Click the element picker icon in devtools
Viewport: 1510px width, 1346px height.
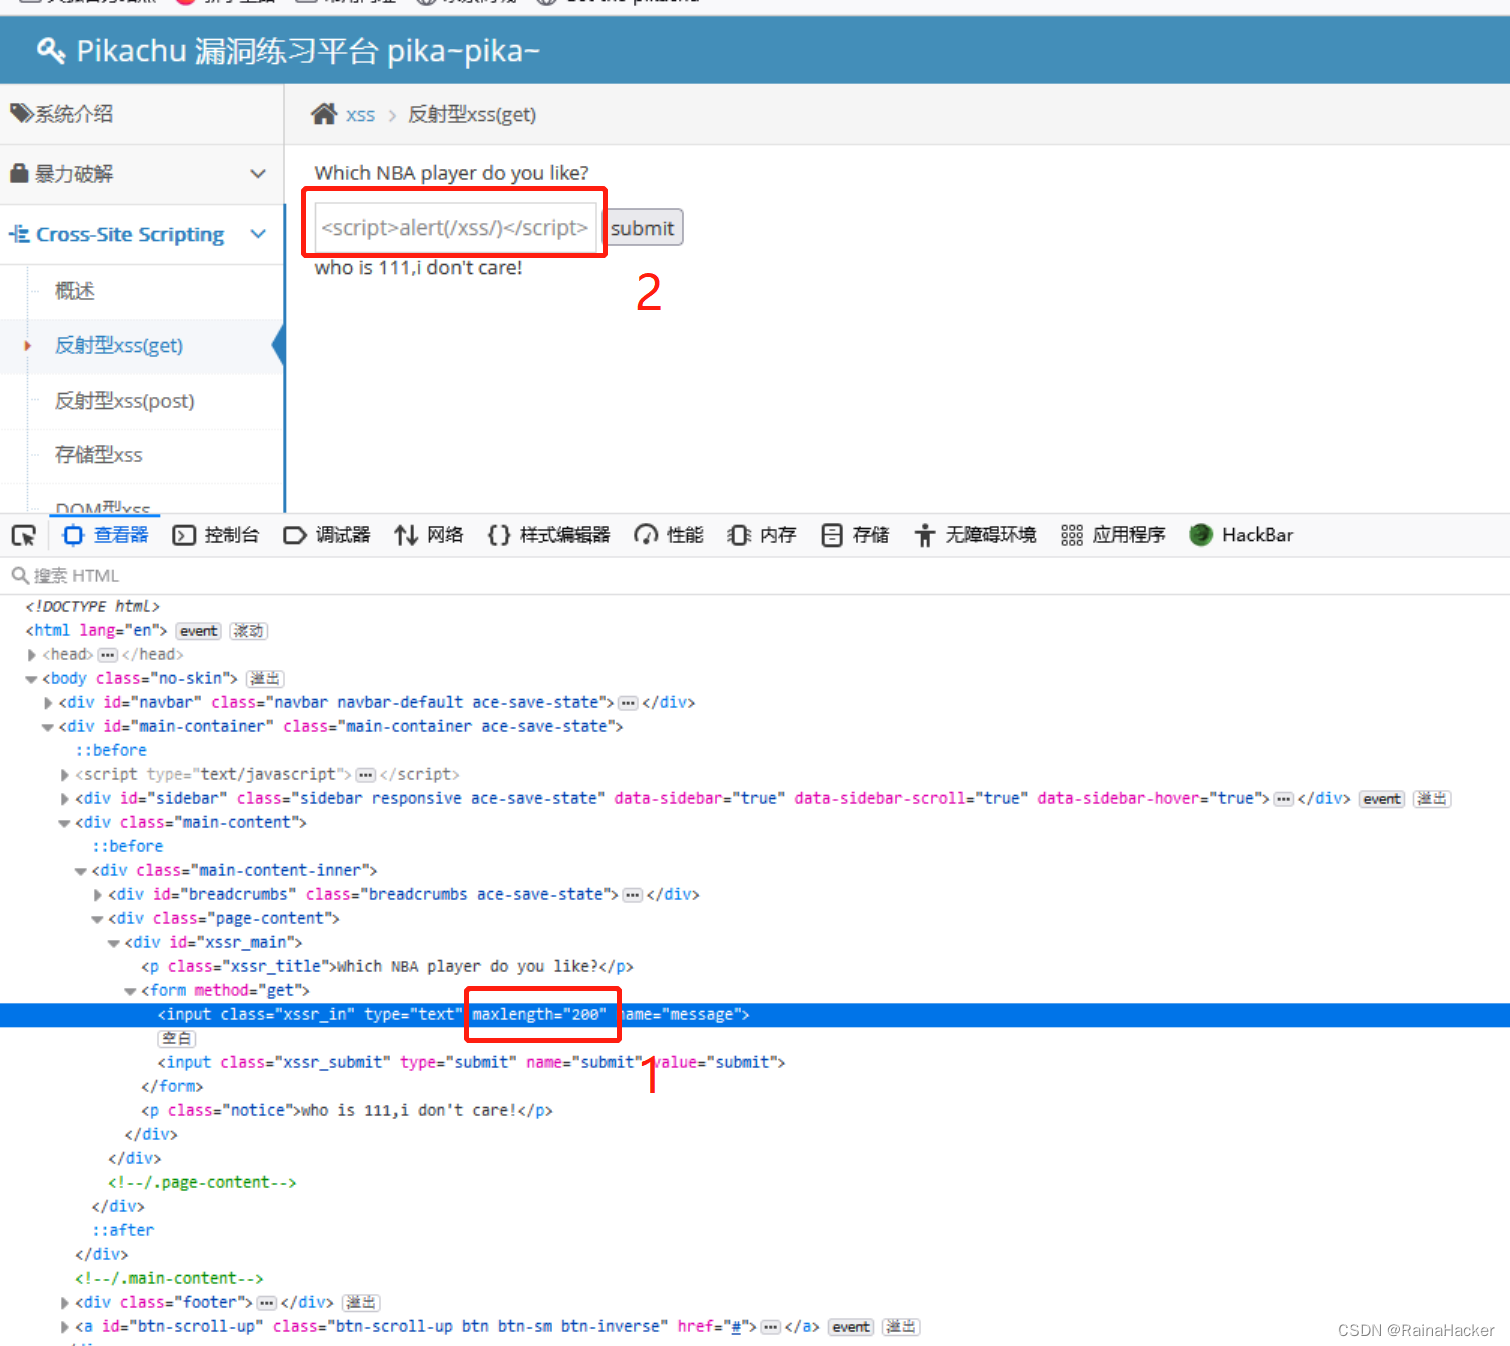[23, 535]
